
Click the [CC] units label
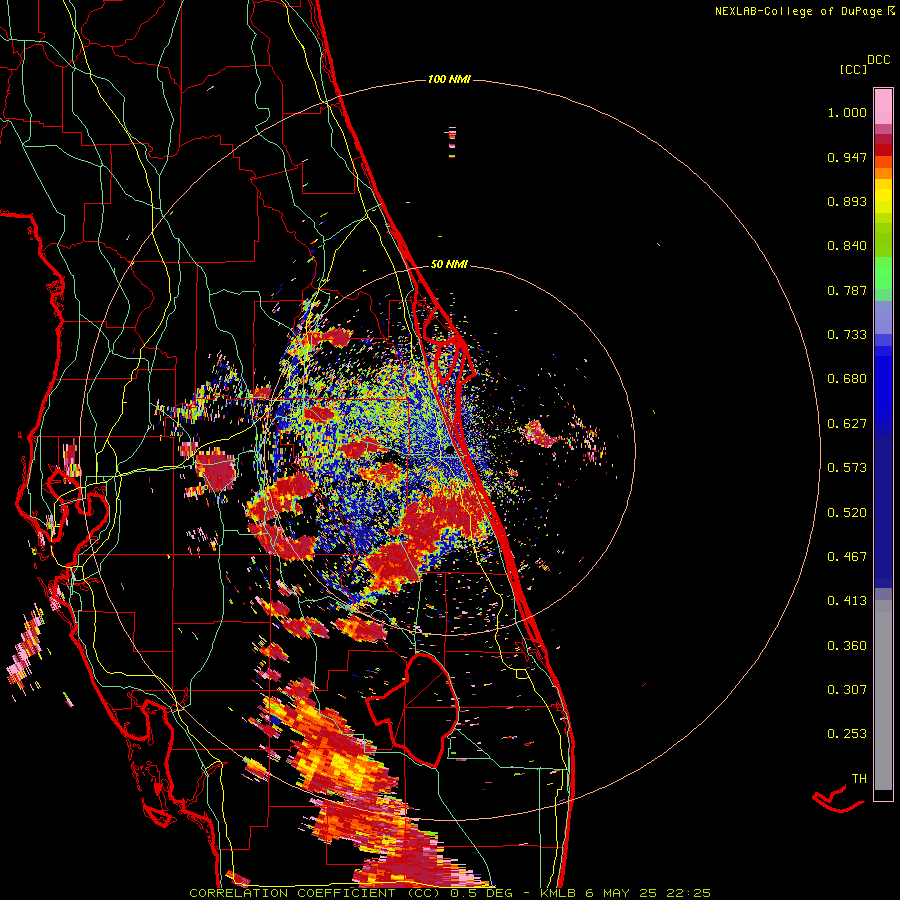853,69
